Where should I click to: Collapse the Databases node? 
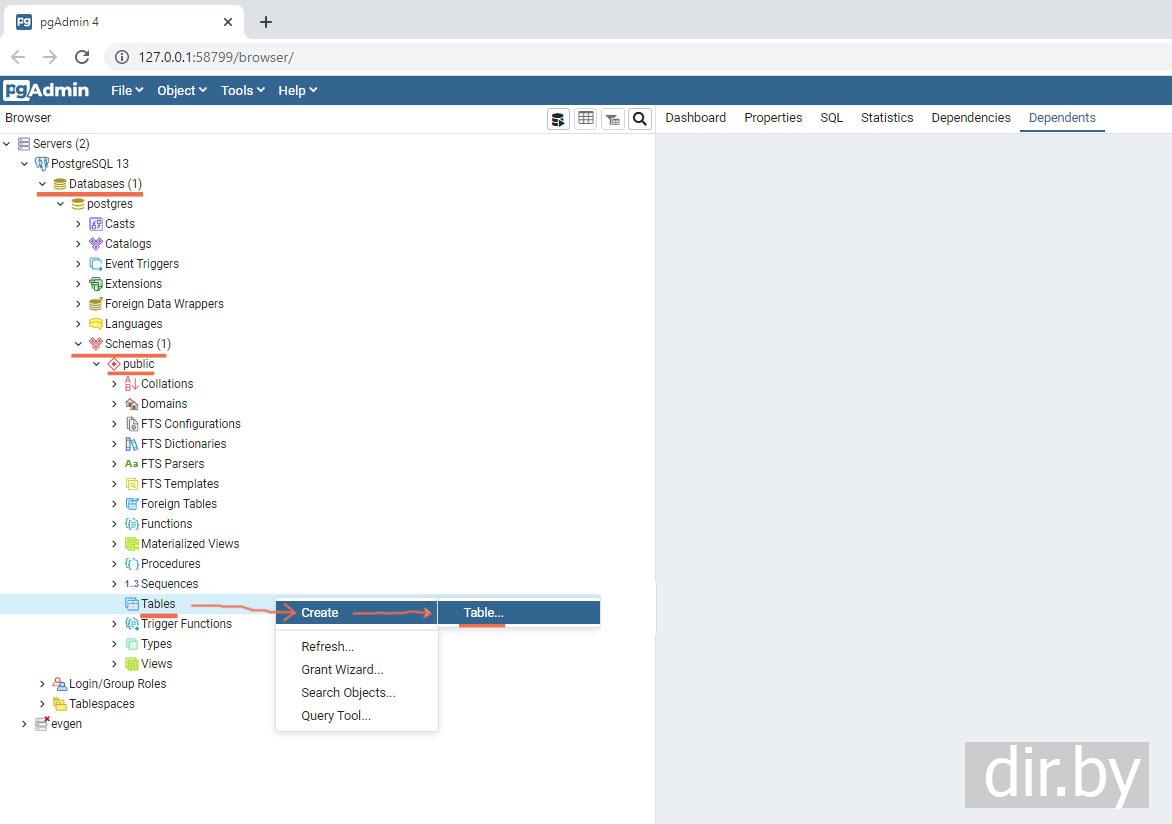(43, 184)
